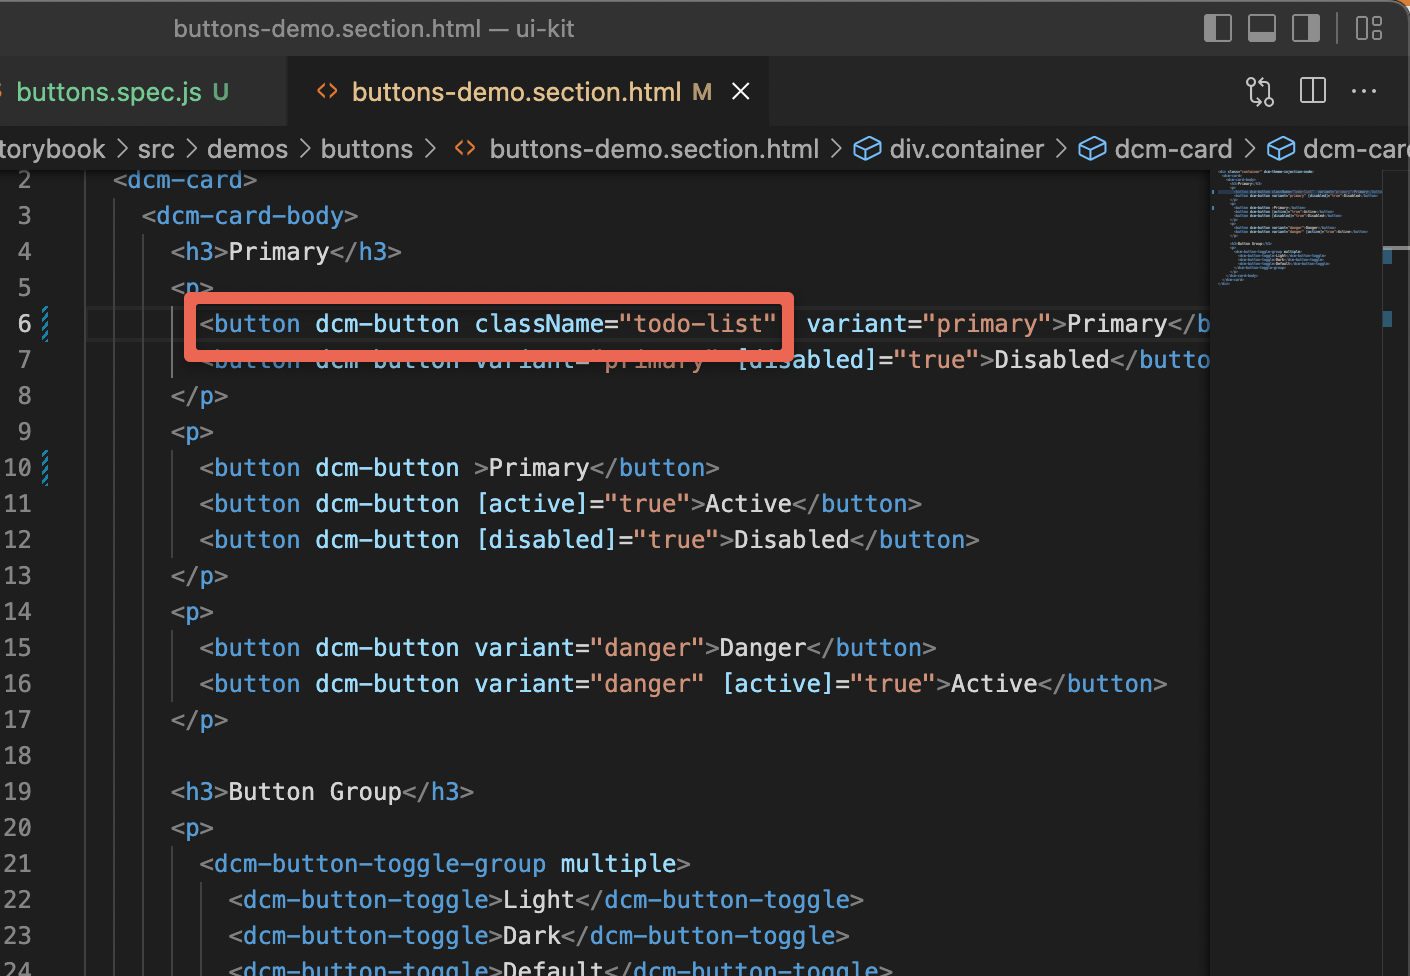Click the code minimap preview
This screenshot has height=976, width=1410.
(x=1298, y=229)
